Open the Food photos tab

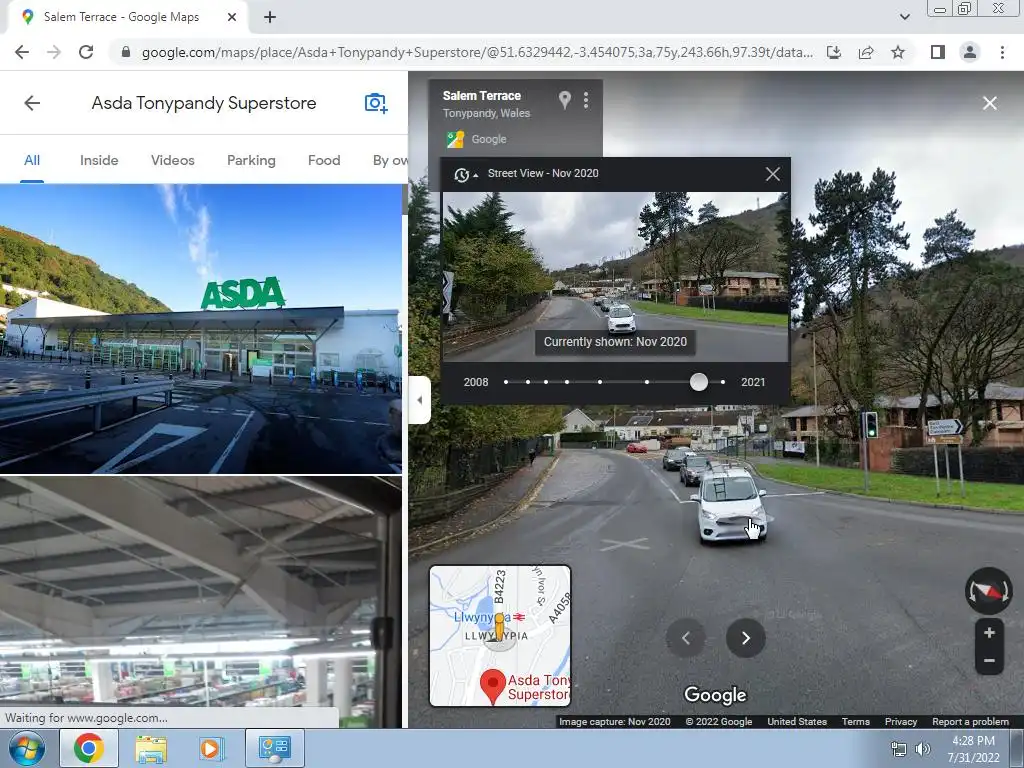324,160
